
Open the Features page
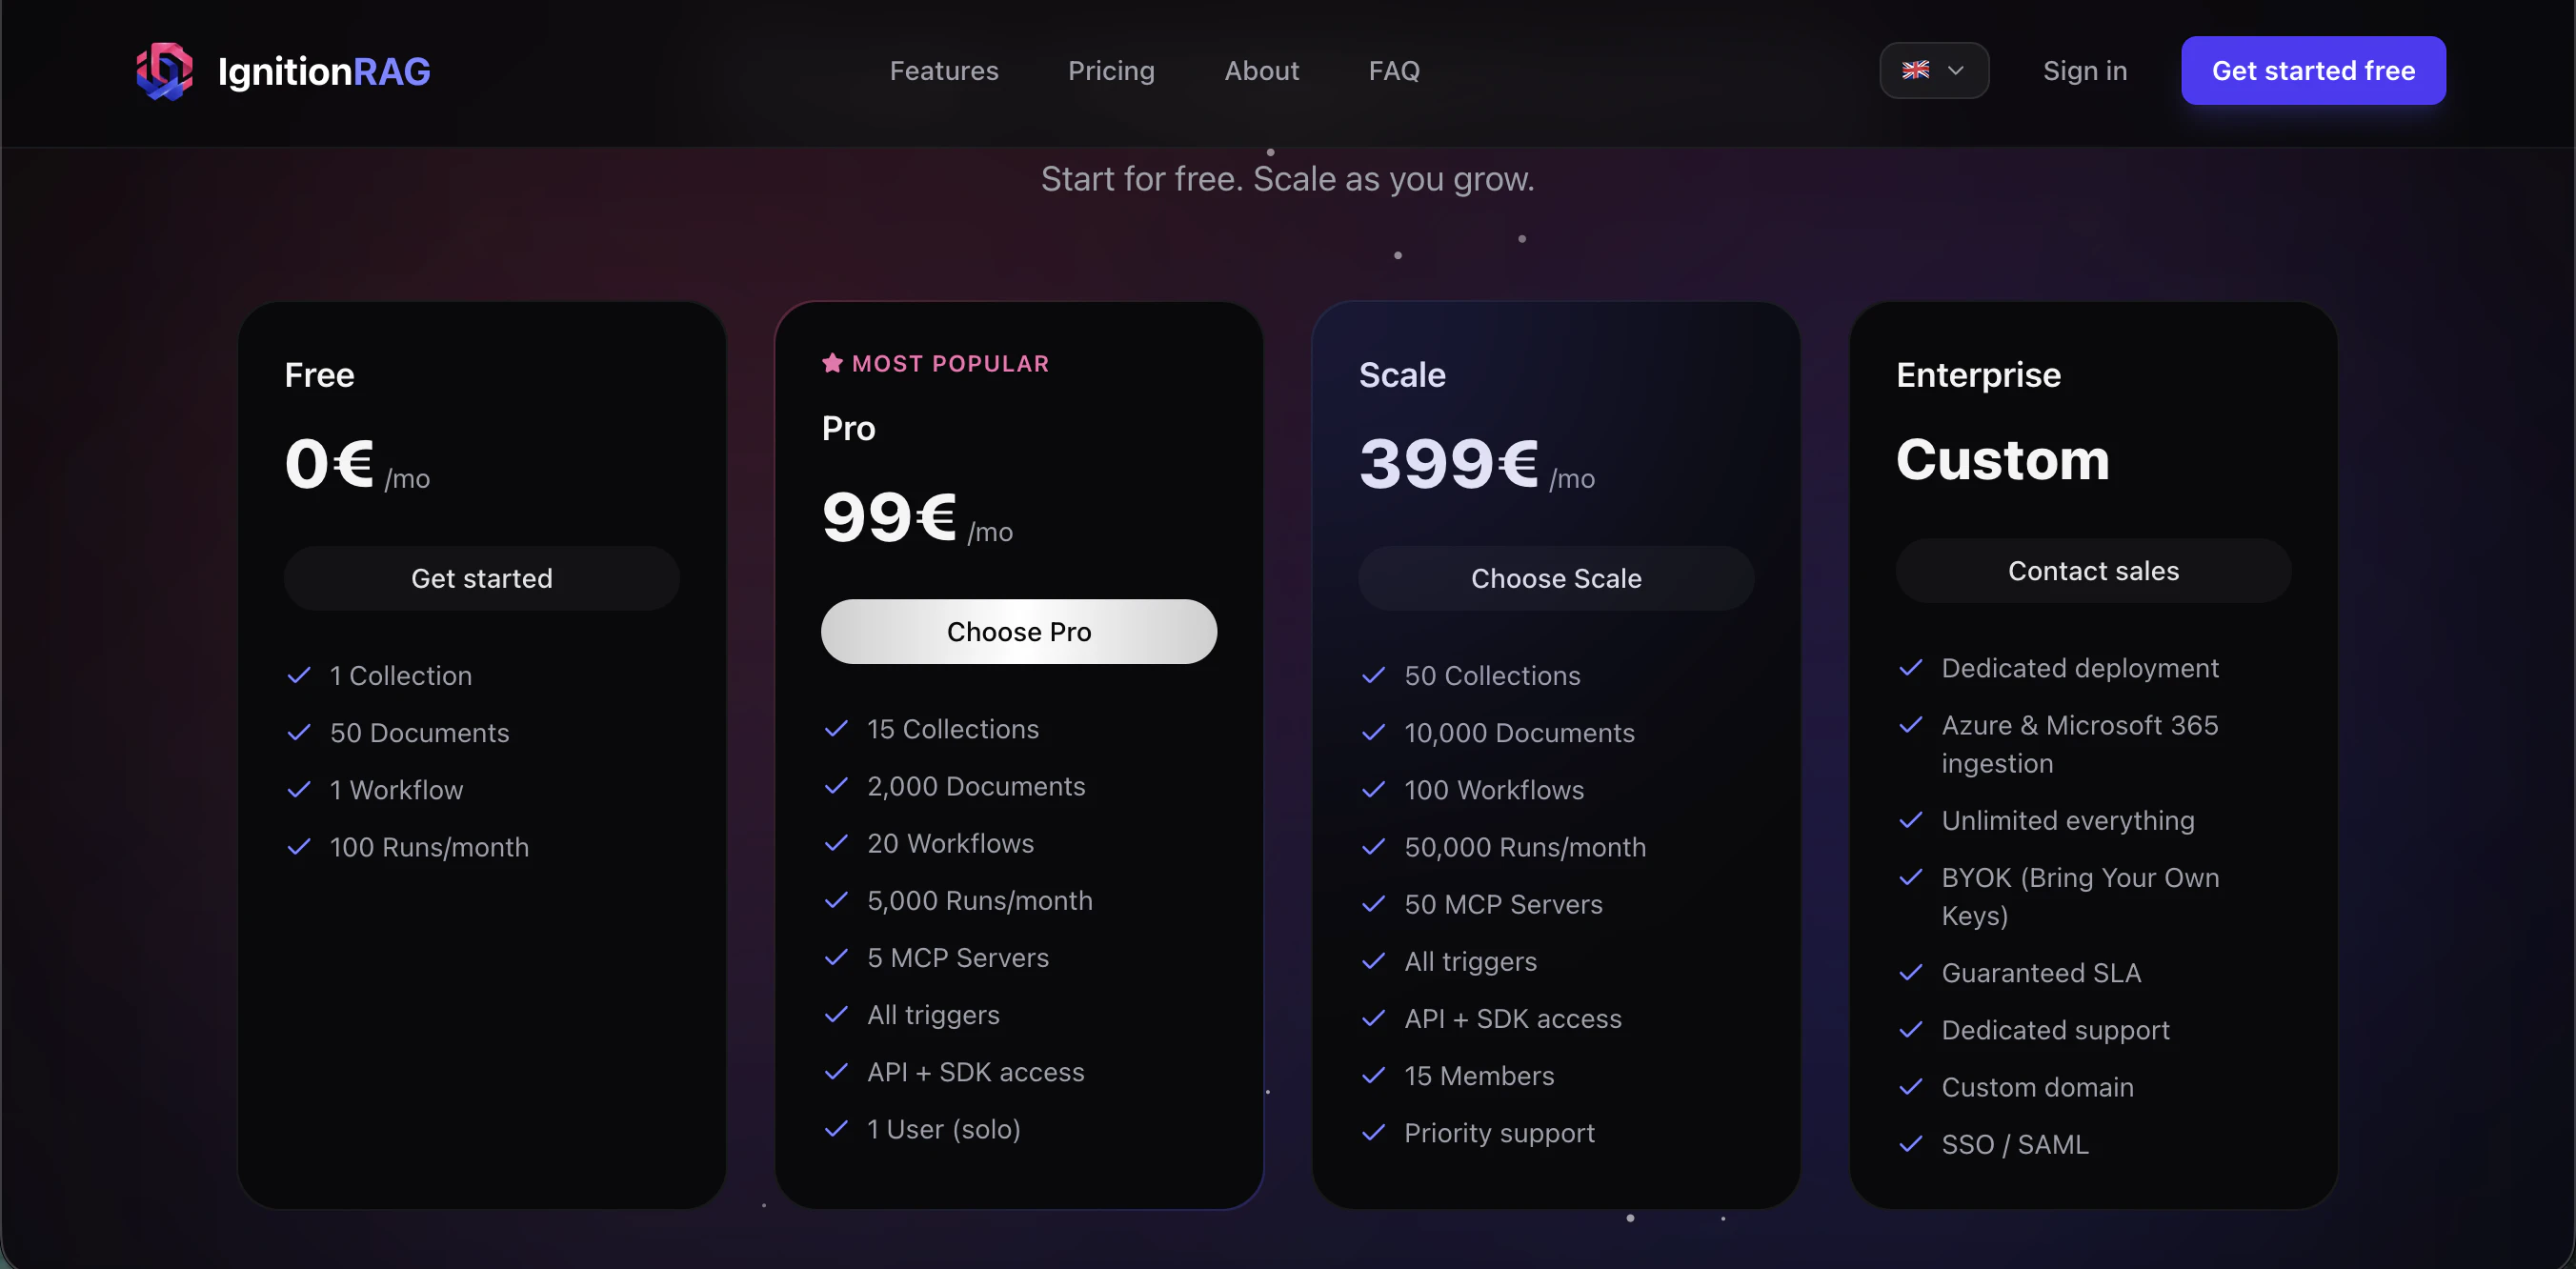coord(944,70)
